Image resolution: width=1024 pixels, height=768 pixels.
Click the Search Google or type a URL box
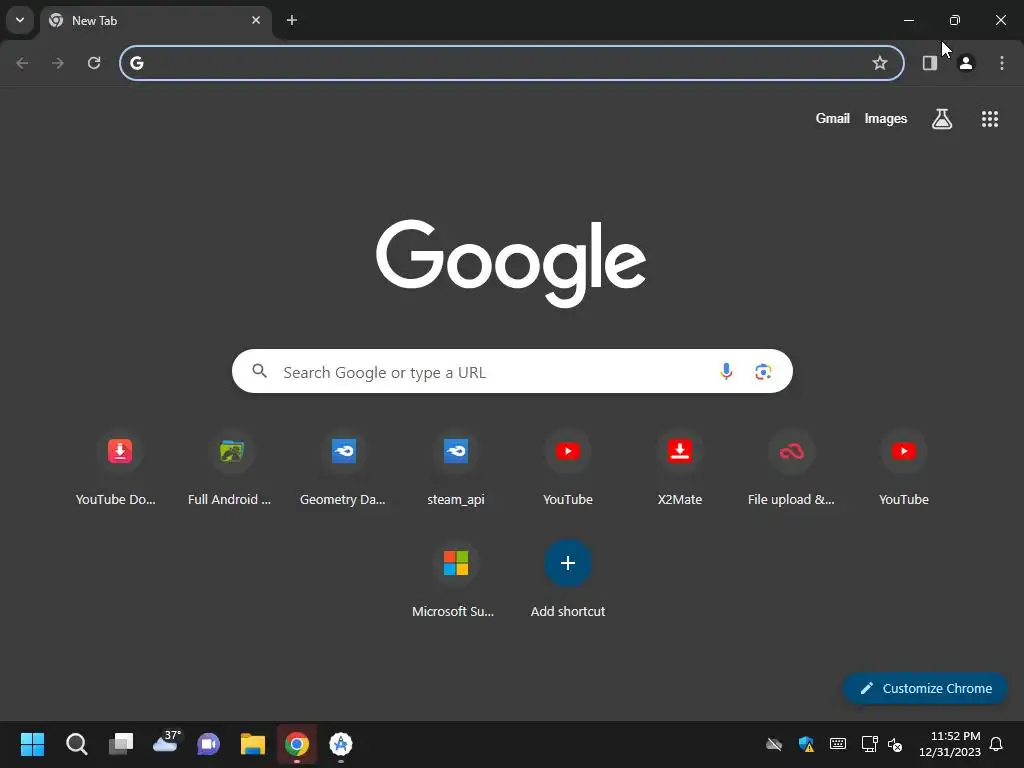[x=512, y=371]
